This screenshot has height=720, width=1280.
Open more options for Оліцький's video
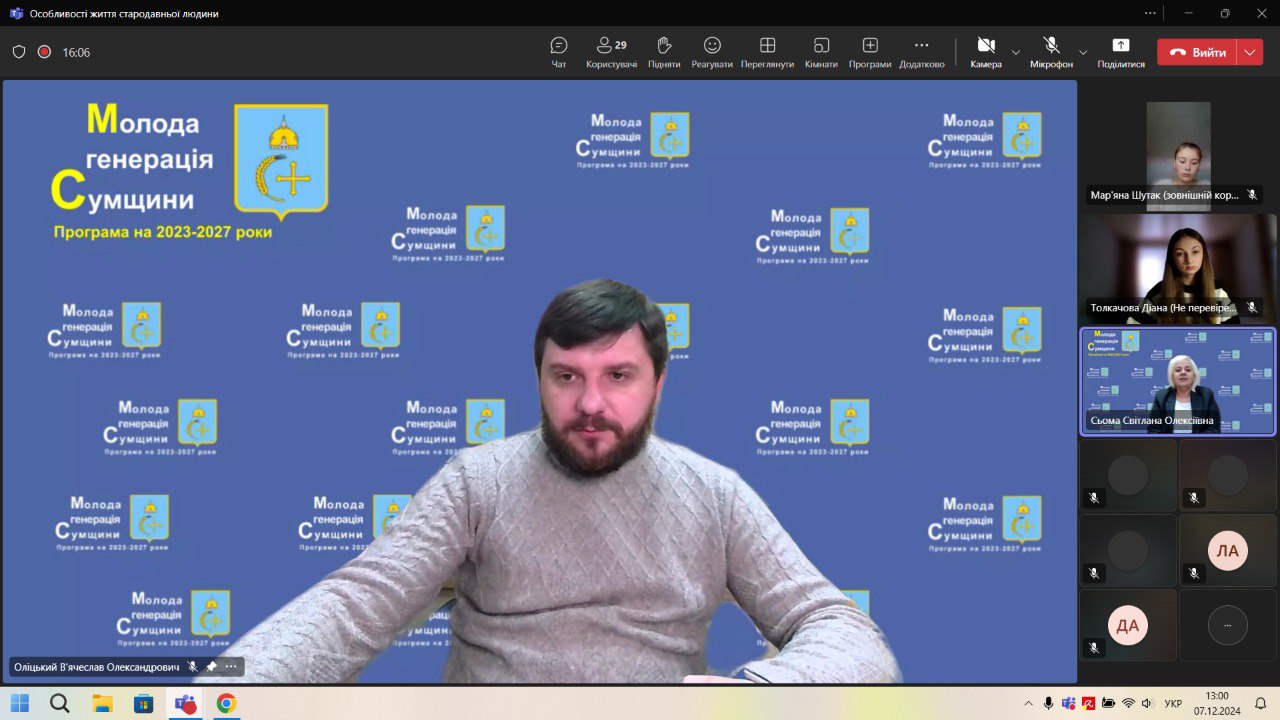pos(231,666)
